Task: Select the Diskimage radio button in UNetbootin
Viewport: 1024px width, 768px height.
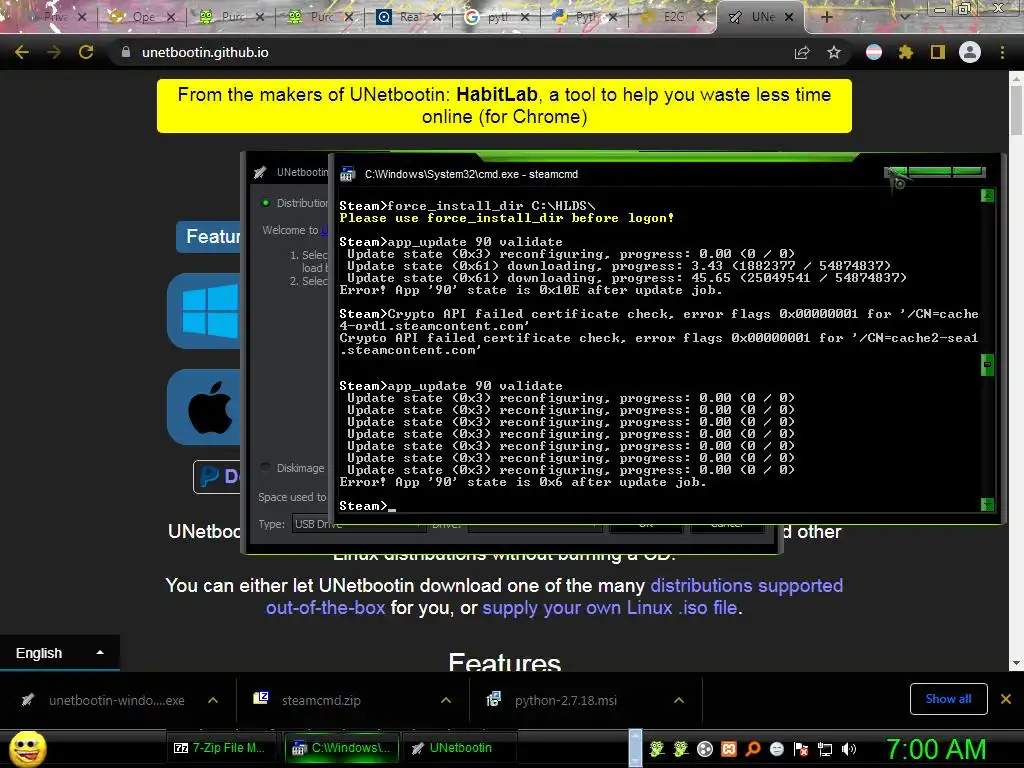Action: click(x=266, y=468)
